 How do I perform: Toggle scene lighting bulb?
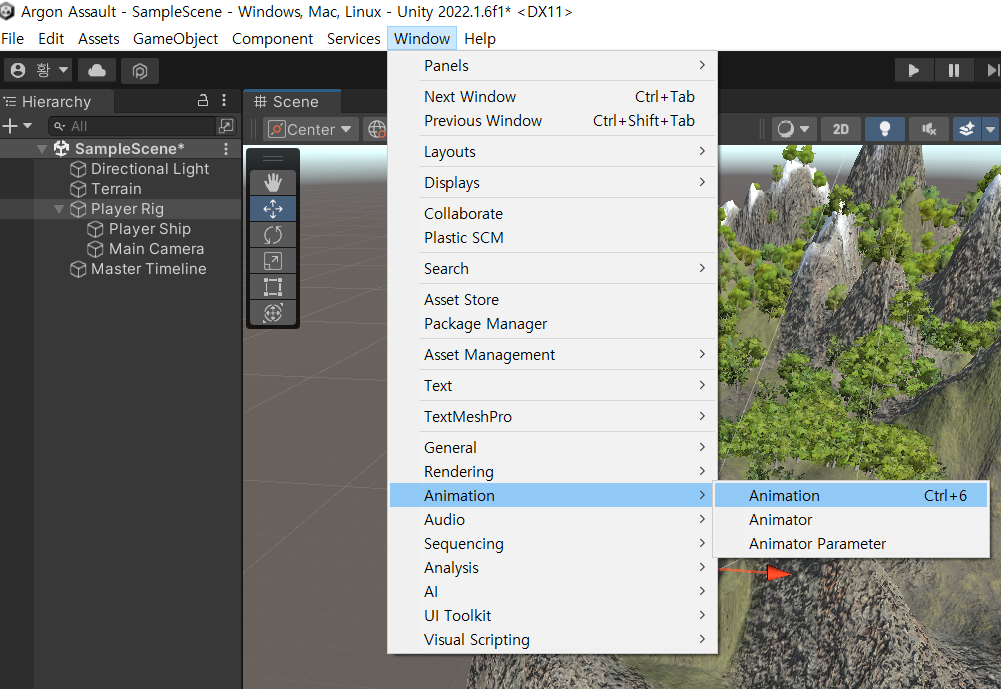coord(884,130)
